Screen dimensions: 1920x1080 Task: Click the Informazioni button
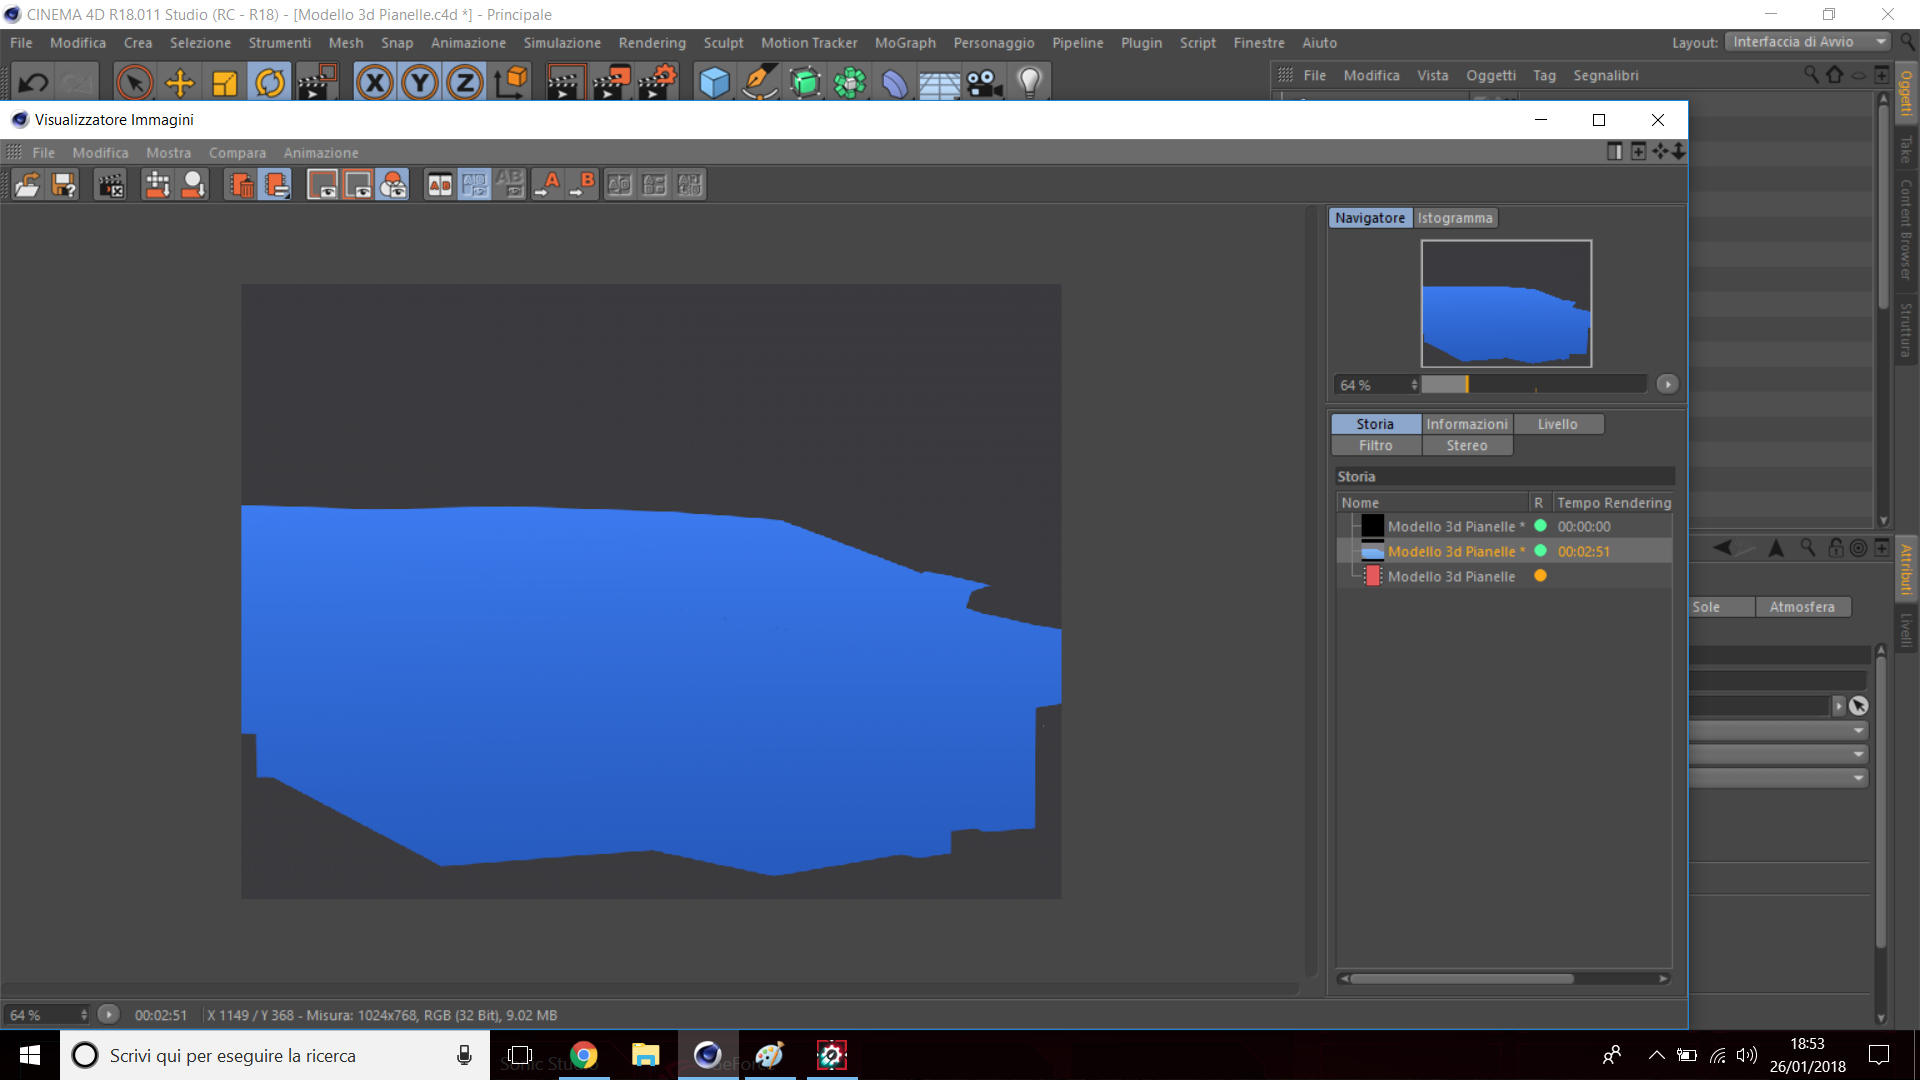1466,424
